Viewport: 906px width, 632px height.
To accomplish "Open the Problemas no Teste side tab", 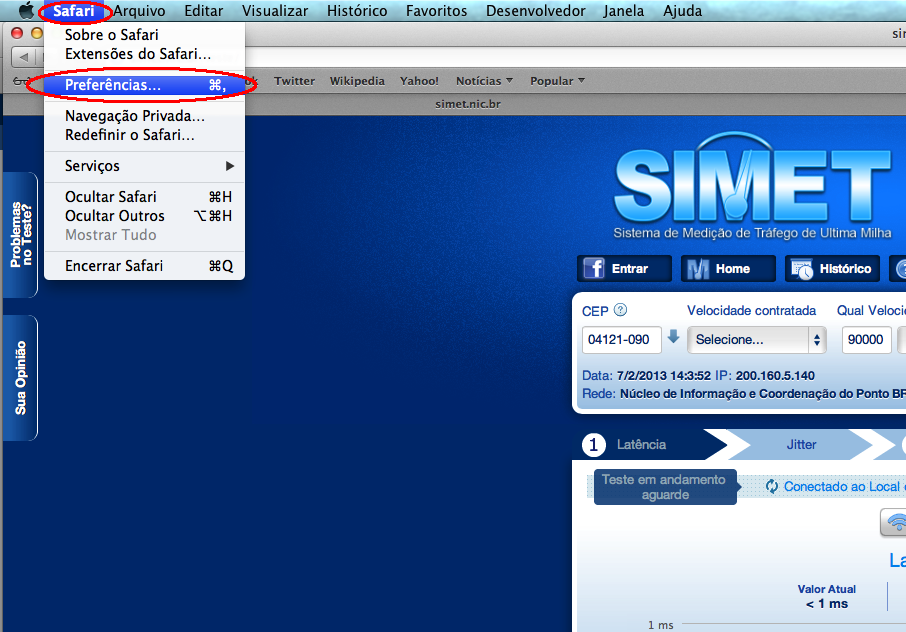I will click(x=20, y=235).
